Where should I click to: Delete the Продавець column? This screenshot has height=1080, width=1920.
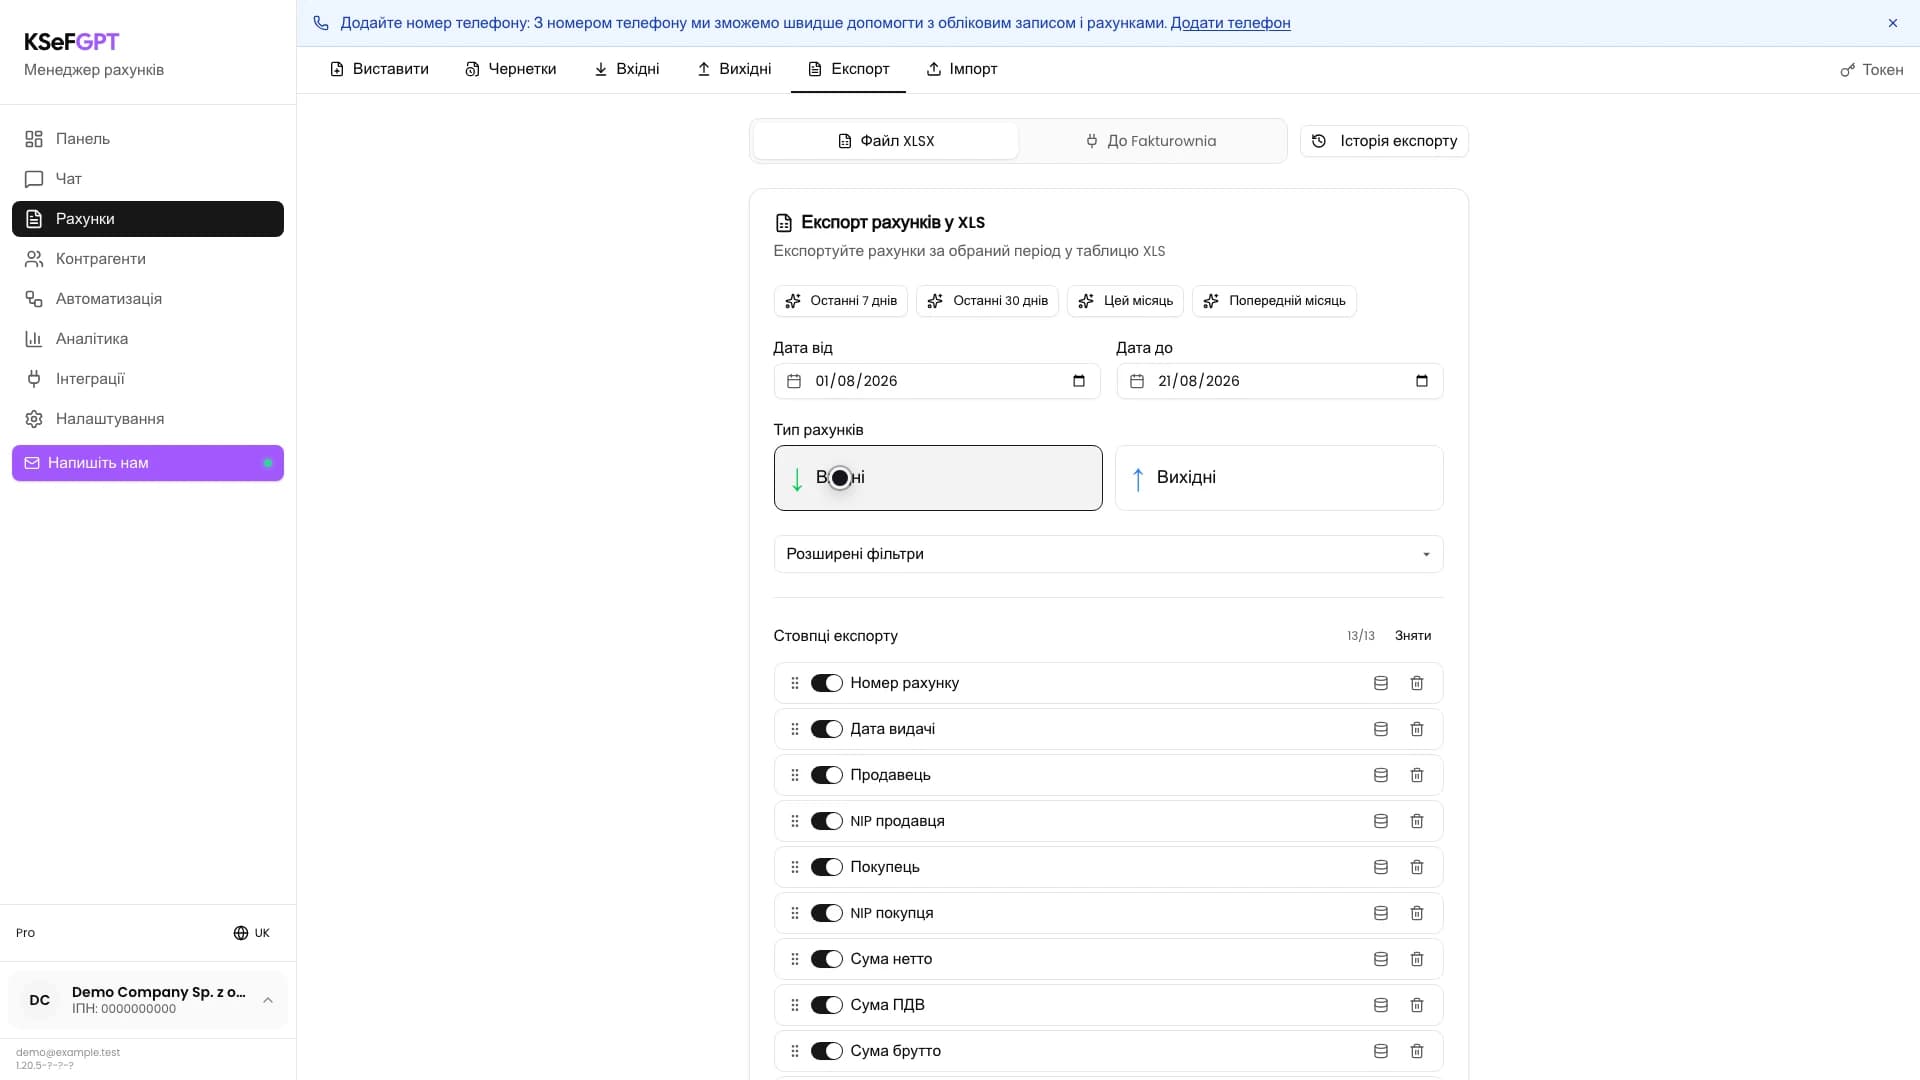(1417, 775)
